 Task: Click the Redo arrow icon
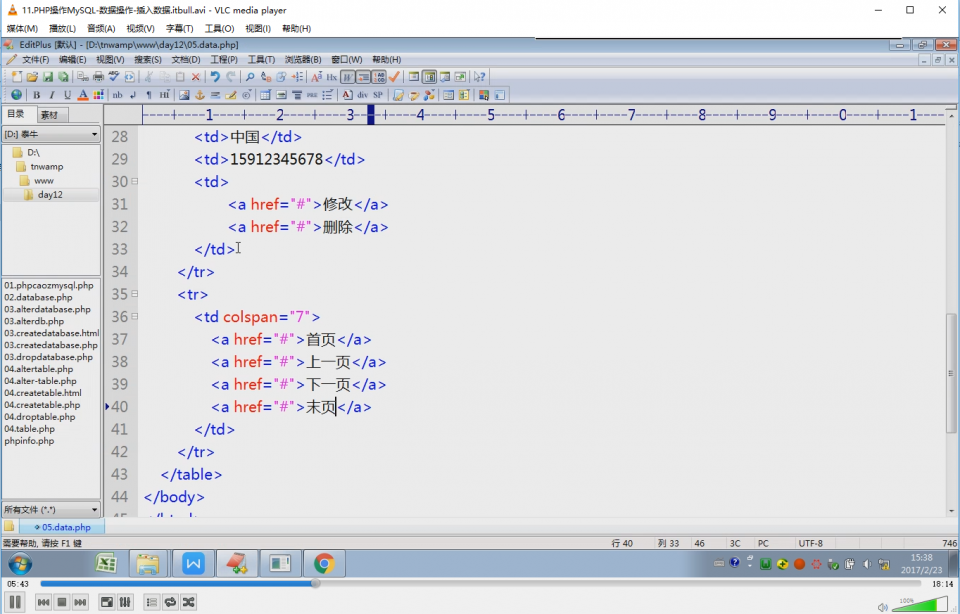tap(231, 77)
